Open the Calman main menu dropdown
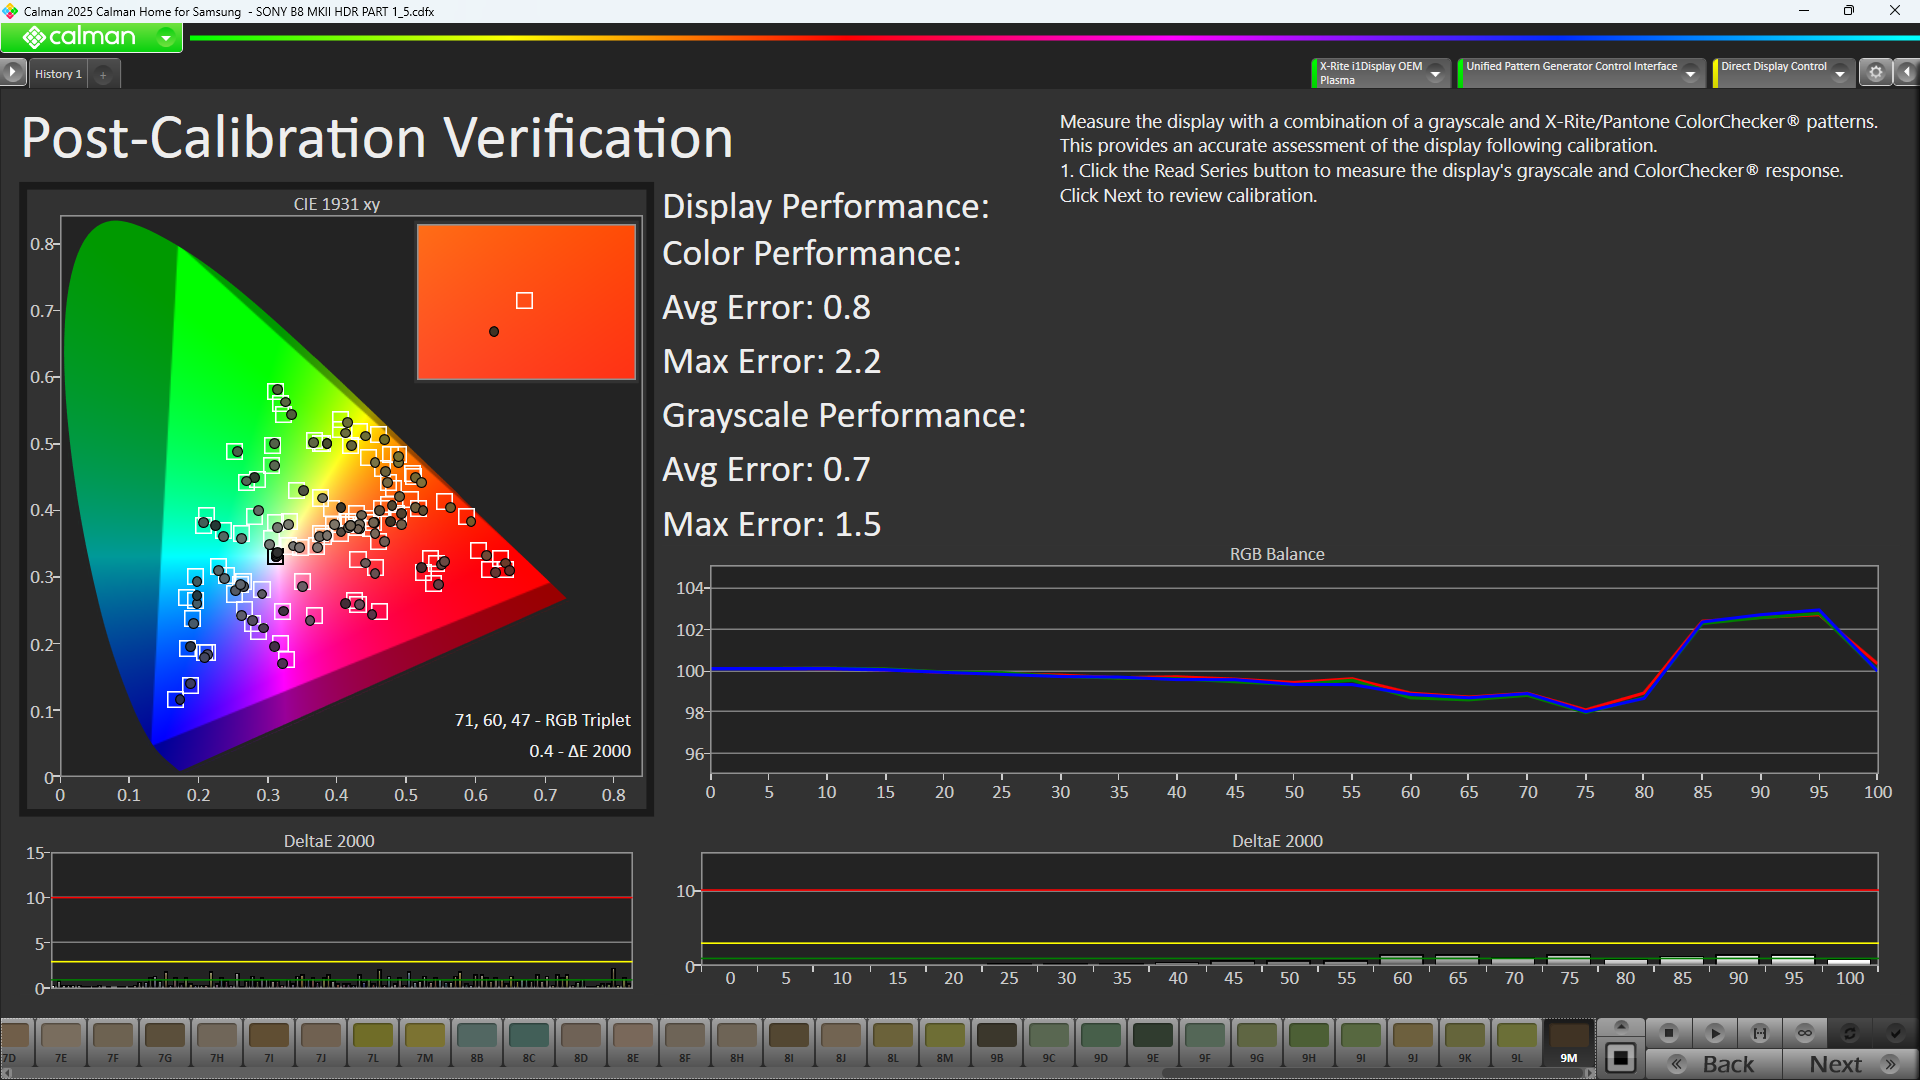The image size is (1920, 1080). click(x=166, y=38)
